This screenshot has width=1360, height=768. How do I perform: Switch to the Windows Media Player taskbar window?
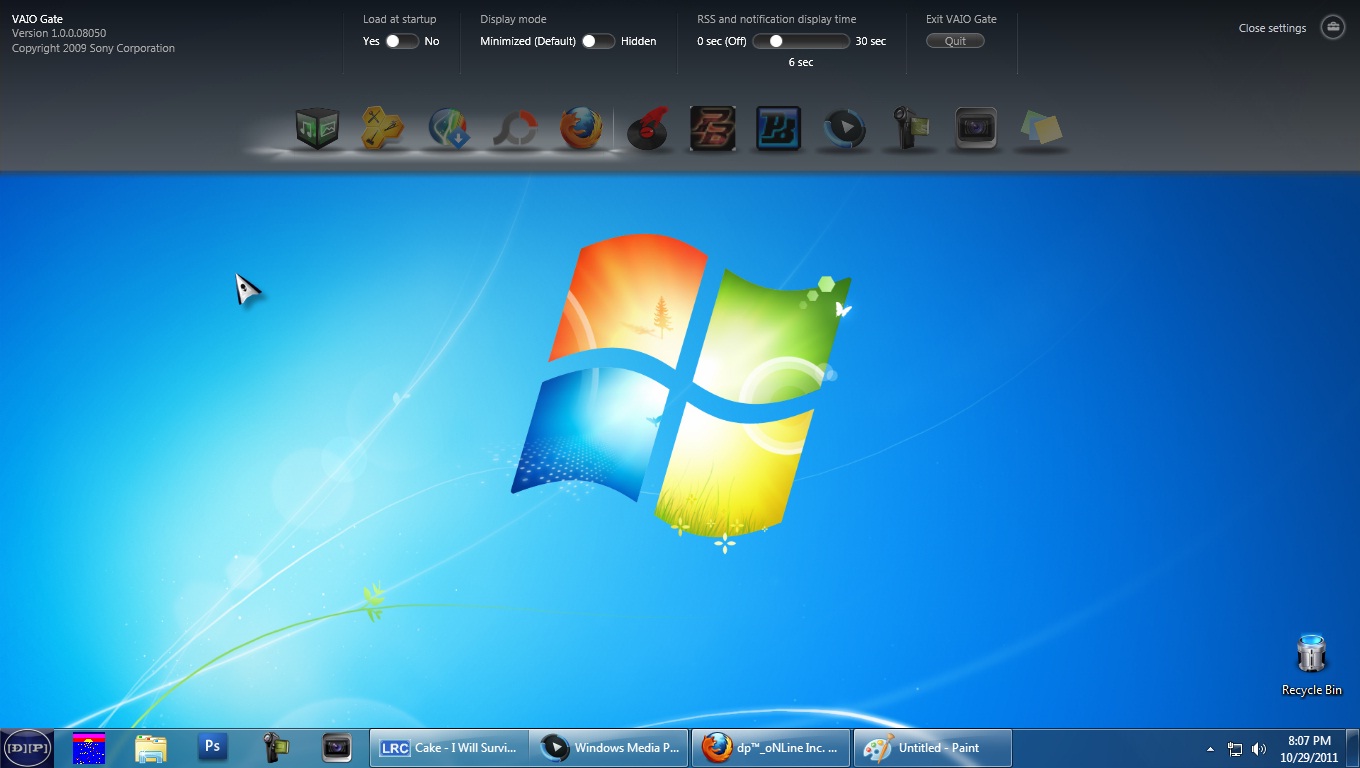coord(609,748)
